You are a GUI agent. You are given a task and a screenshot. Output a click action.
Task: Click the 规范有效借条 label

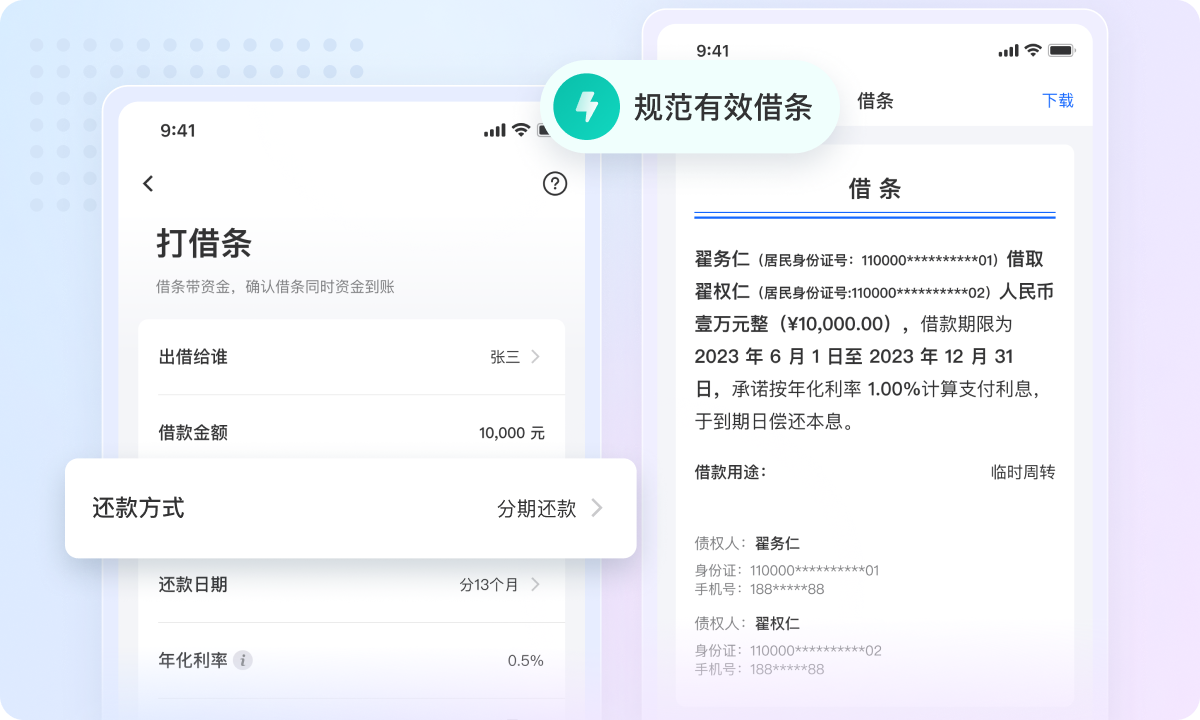[722, 107]
